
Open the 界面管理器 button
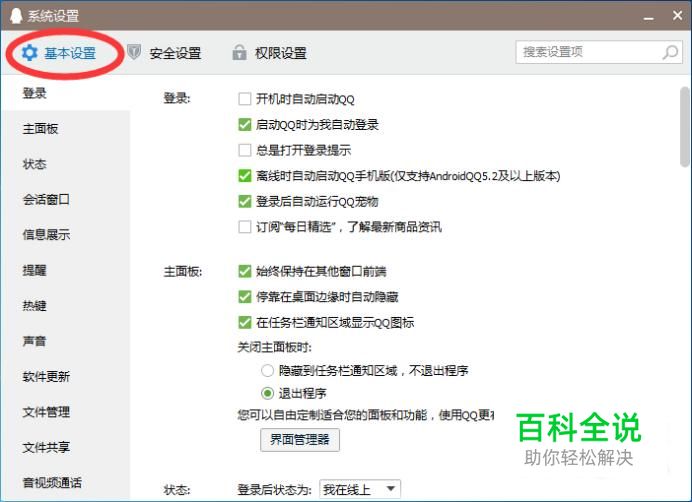click(x=300, y=440)
